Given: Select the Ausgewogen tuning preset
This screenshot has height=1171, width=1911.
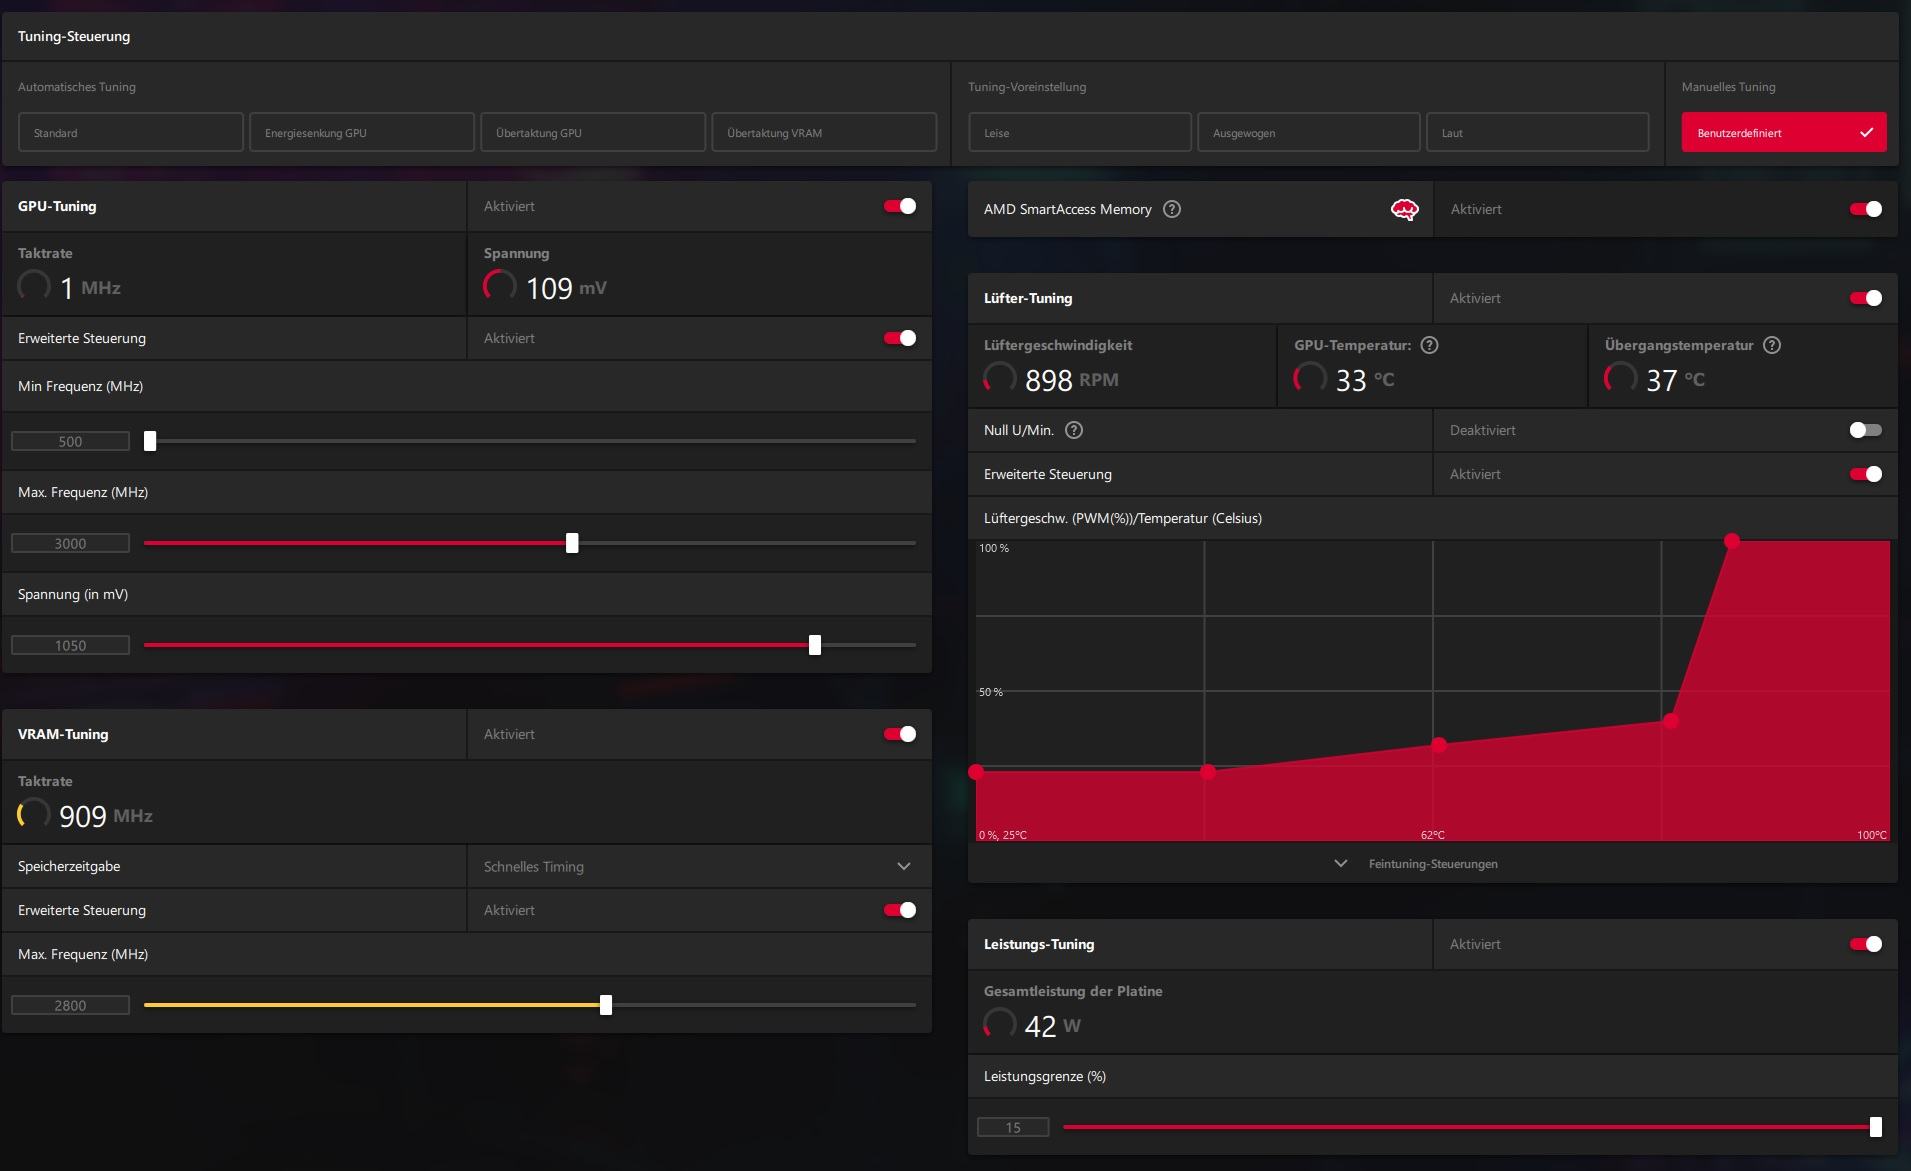Looking at the screenshot, I should (x=1309, y=132).
